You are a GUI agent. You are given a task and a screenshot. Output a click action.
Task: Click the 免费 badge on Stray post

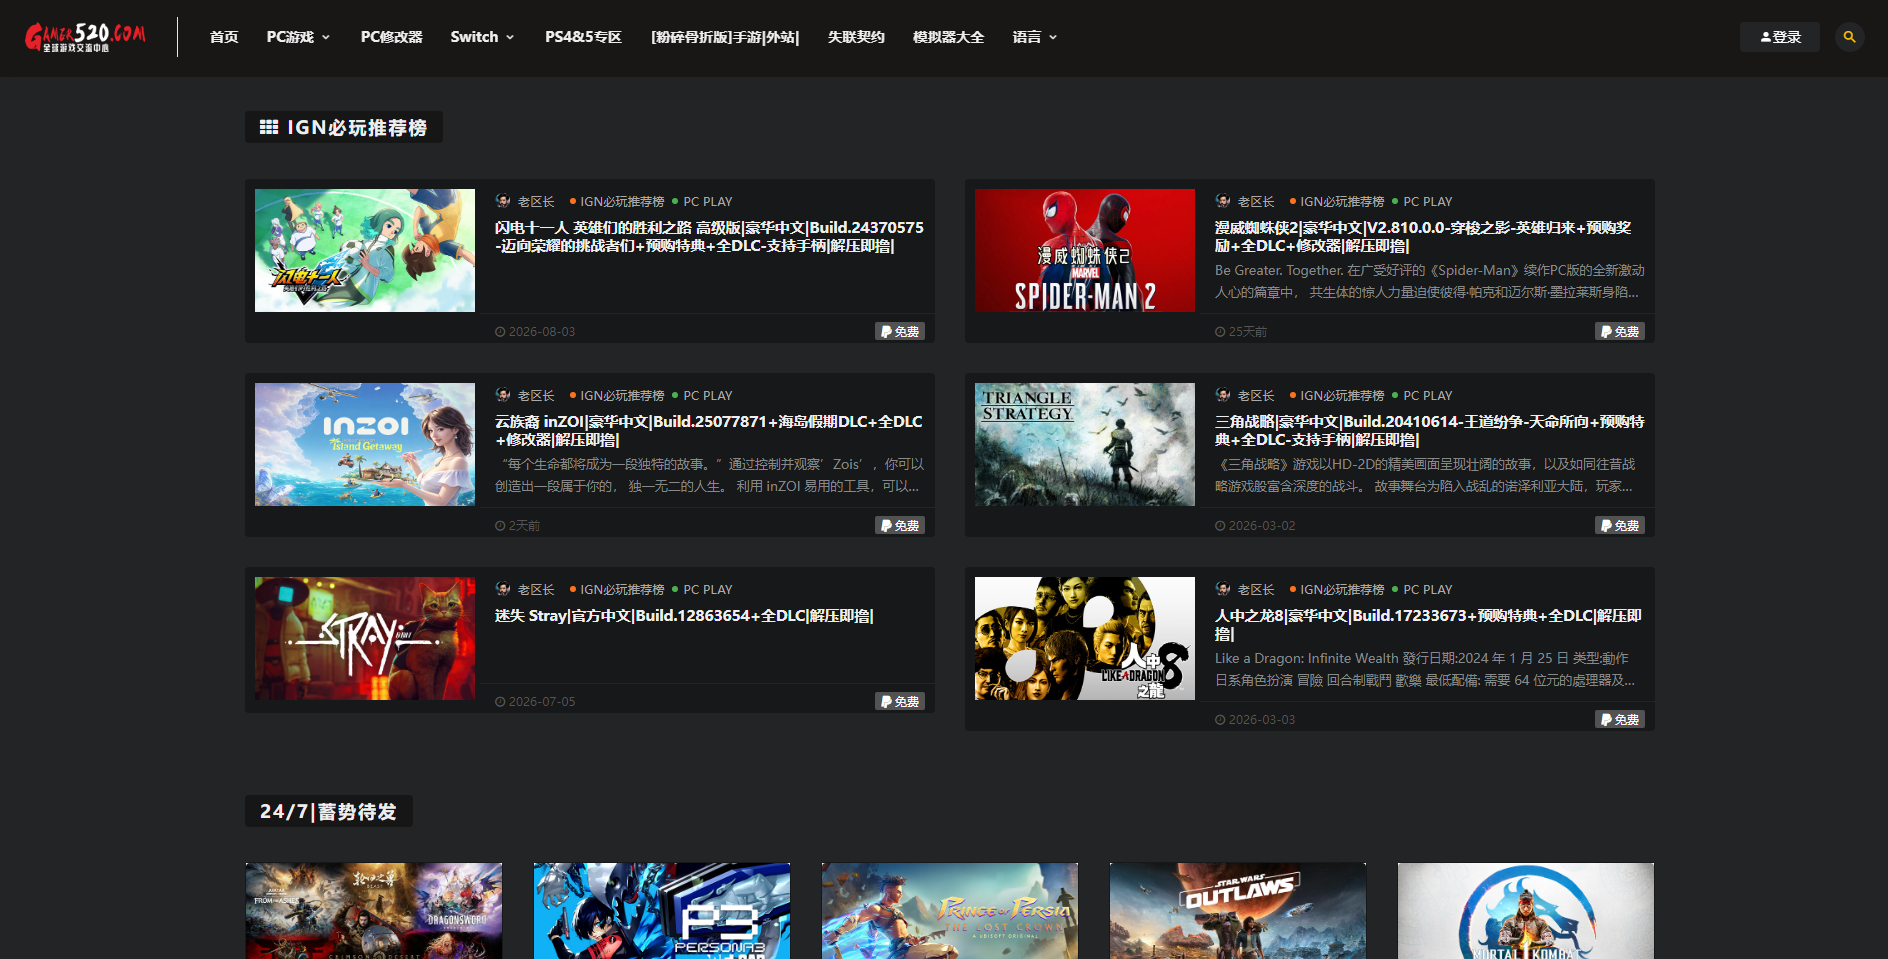coord(900,701)
